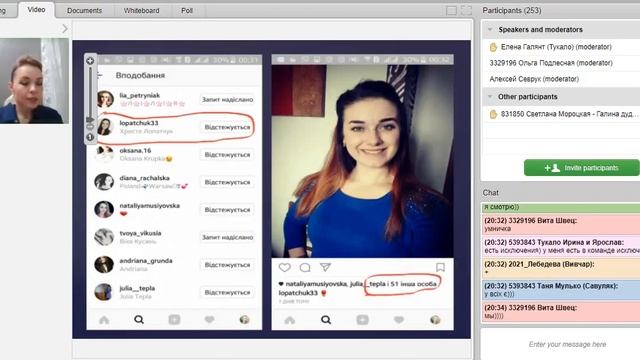Click raised hand icon beside 831850 Светлана
The image size is (640, 360).
tap(493, 114)
